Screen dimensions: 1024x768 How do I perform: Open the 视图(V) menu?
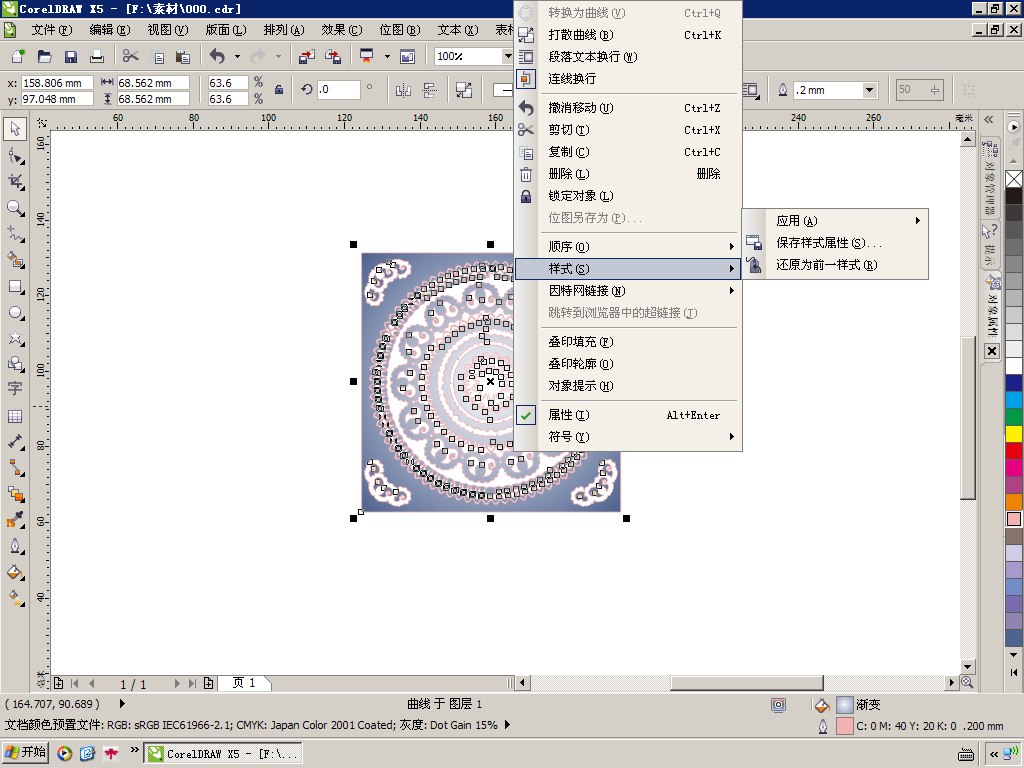pos(168,30)
